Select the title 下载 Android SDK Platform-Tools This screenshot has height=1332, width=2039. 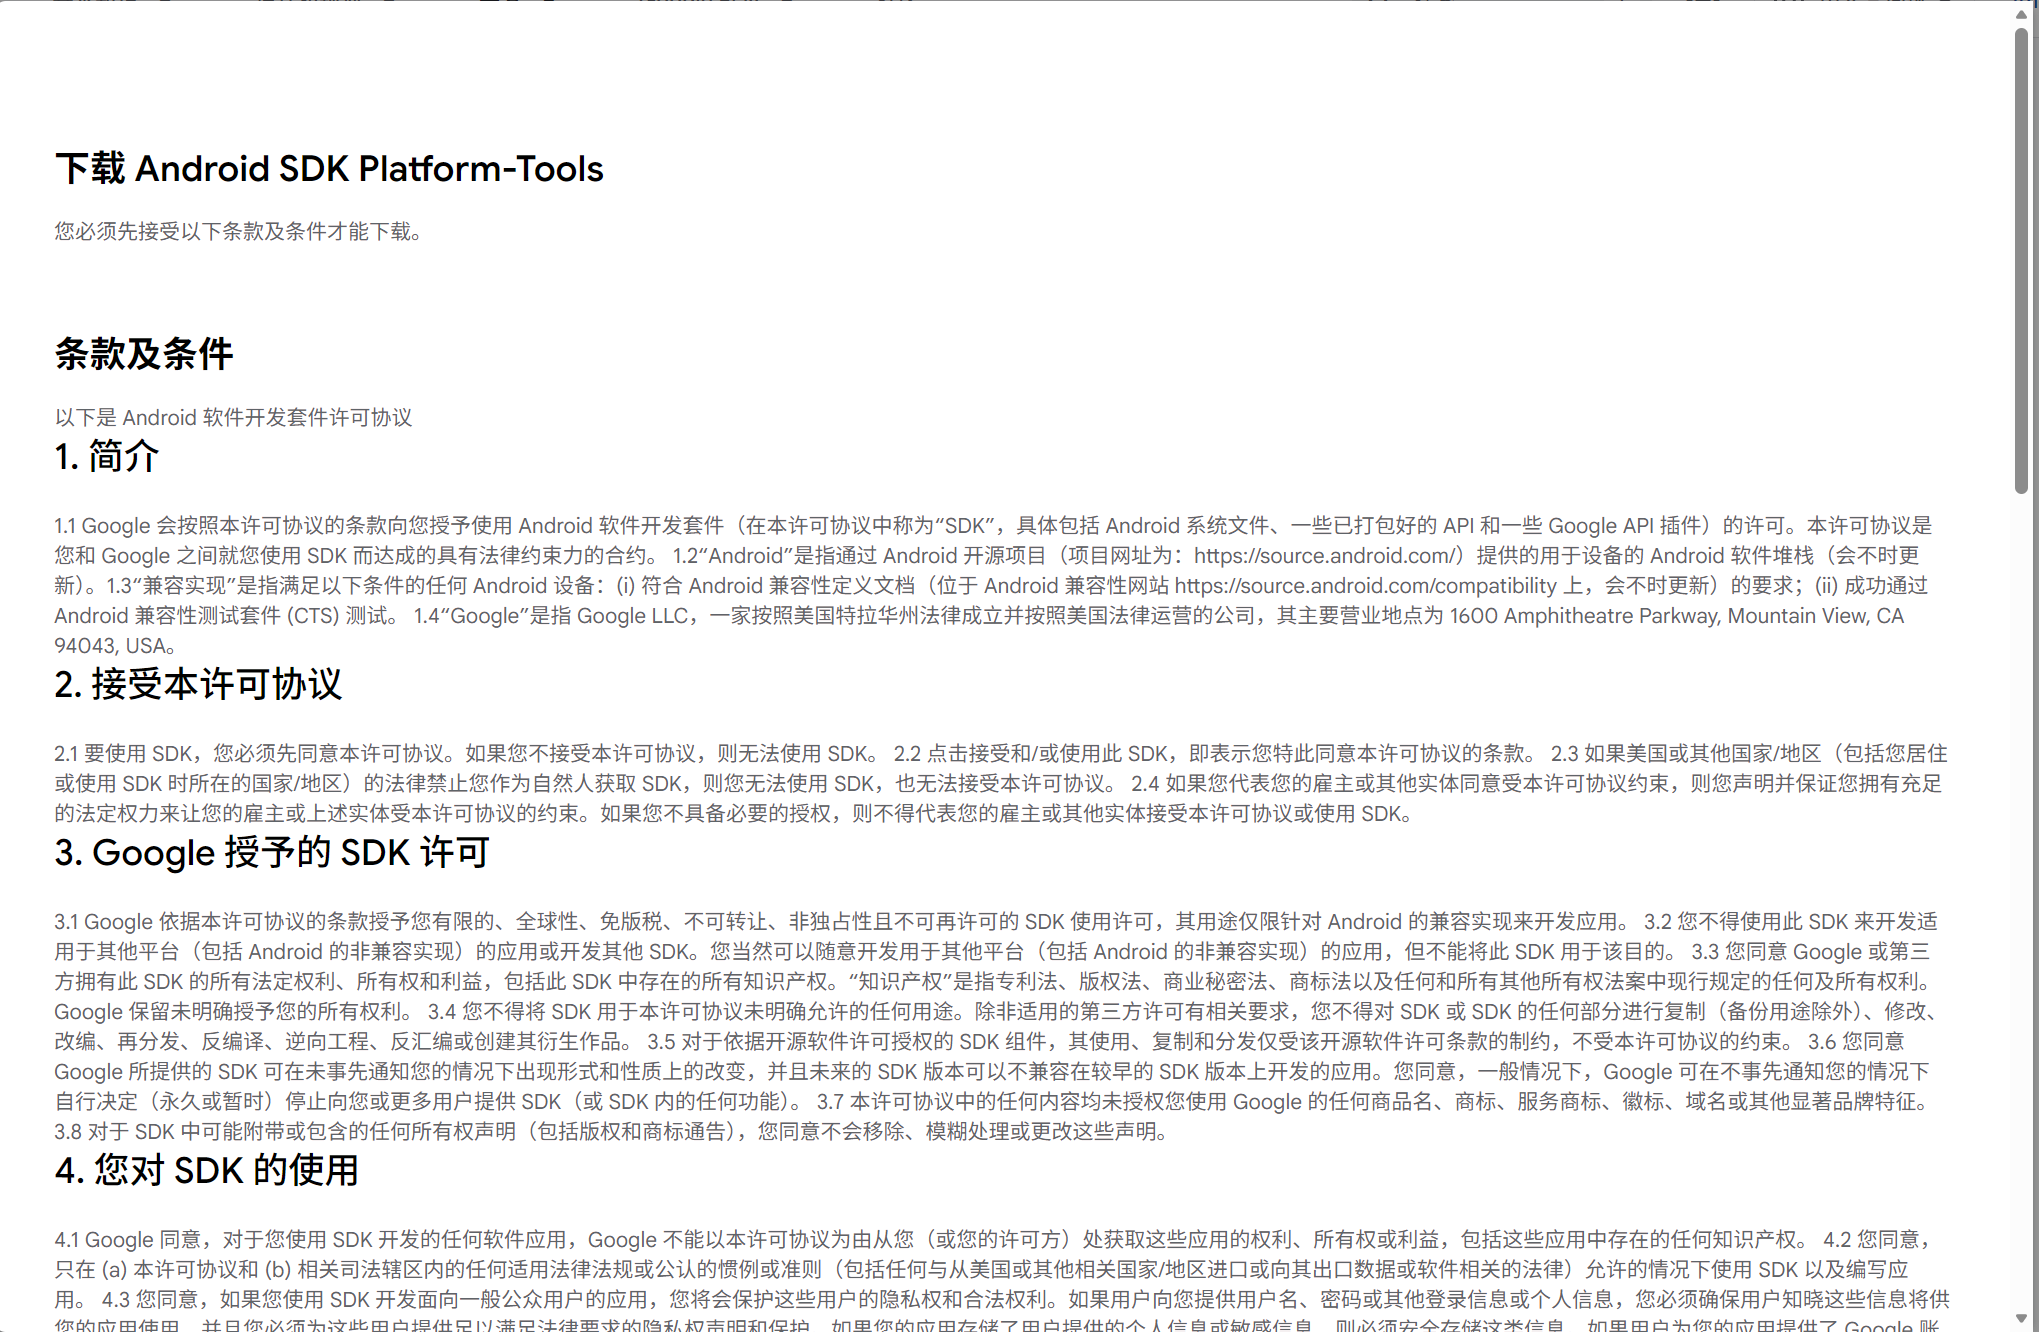pos(328,168)
